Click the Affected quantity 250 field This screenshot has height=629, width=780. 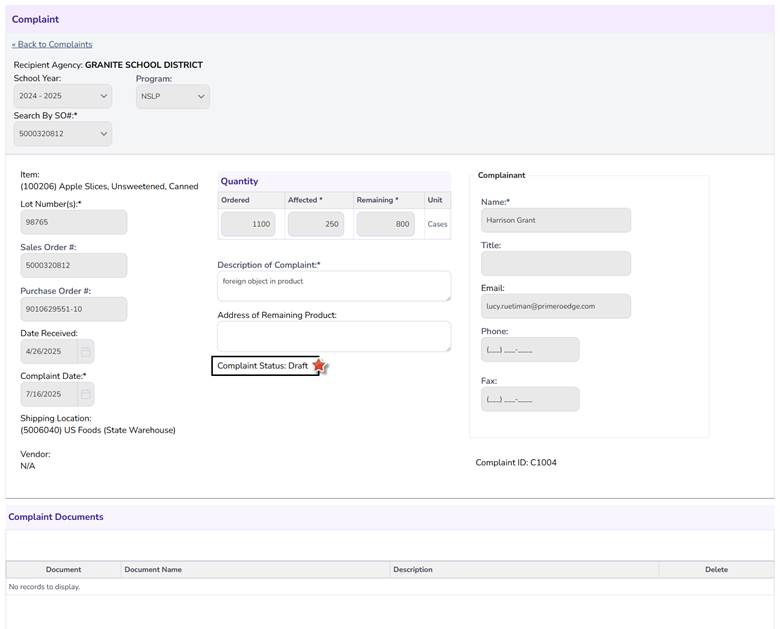(x=316, y=224)
